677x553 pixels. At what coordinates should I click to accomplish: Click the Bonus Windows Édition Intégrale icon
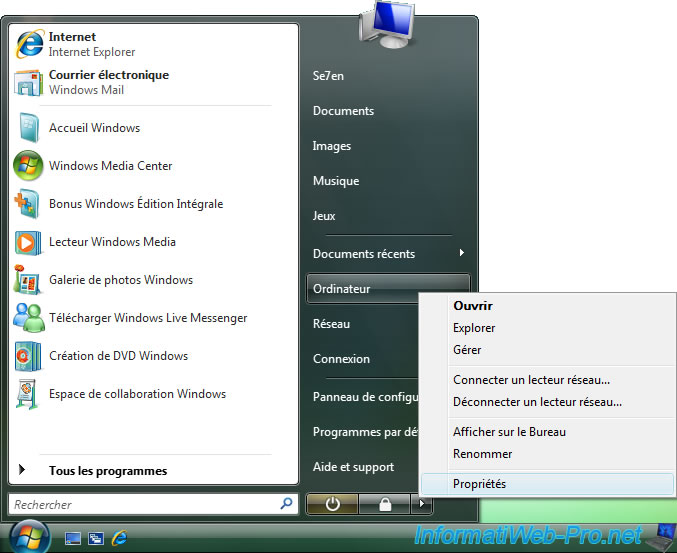click(27, 203)
